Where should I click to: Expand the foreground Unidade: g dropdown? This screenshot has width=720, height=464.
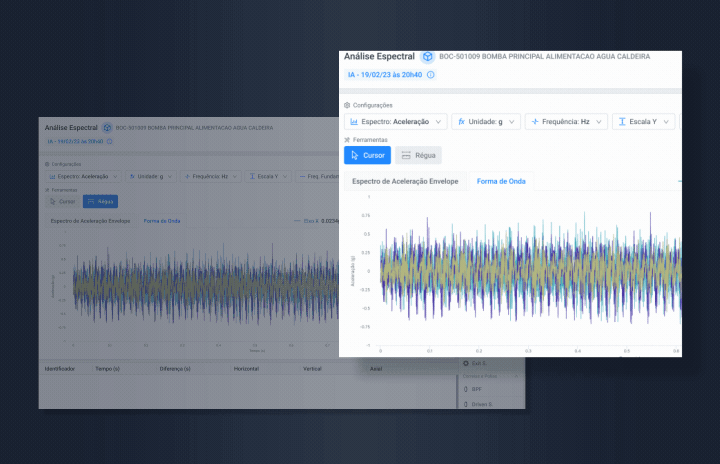click(486, 121)
